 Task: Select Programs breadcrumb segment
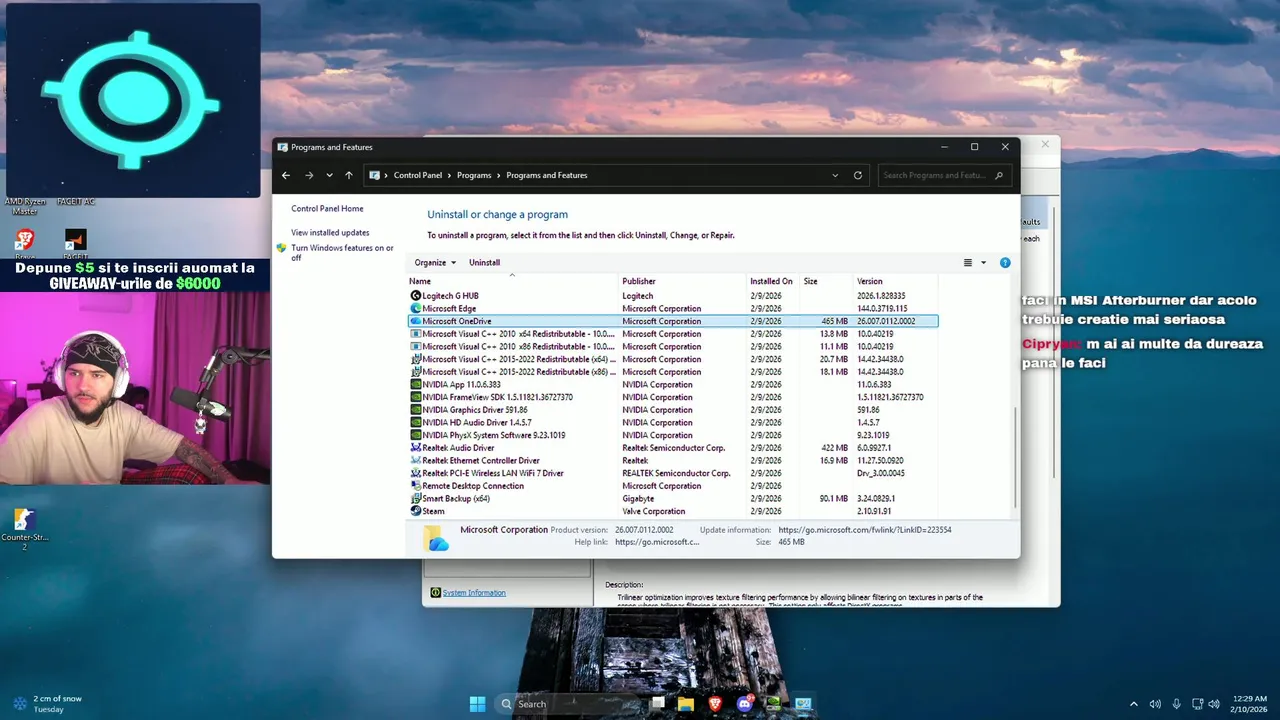pyautogui.click(x=474, y=175)
